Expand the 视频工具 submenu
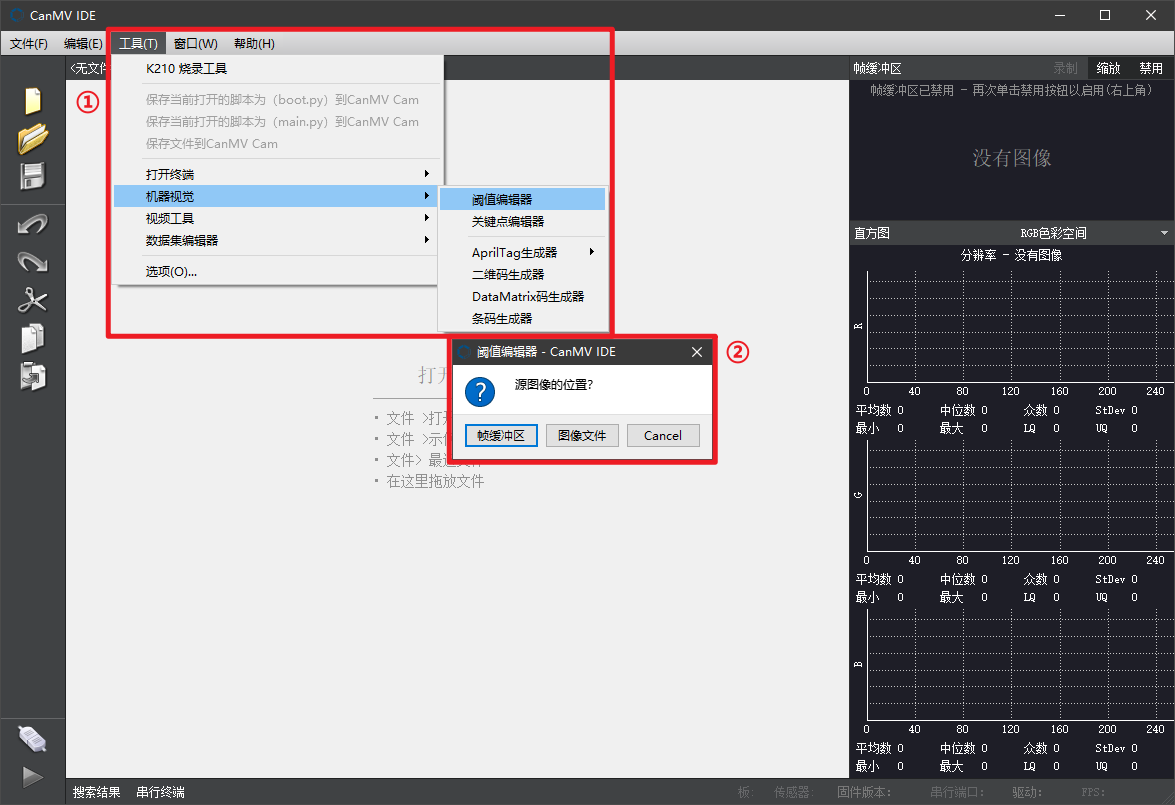1175x805 pixels. (277, 218)
